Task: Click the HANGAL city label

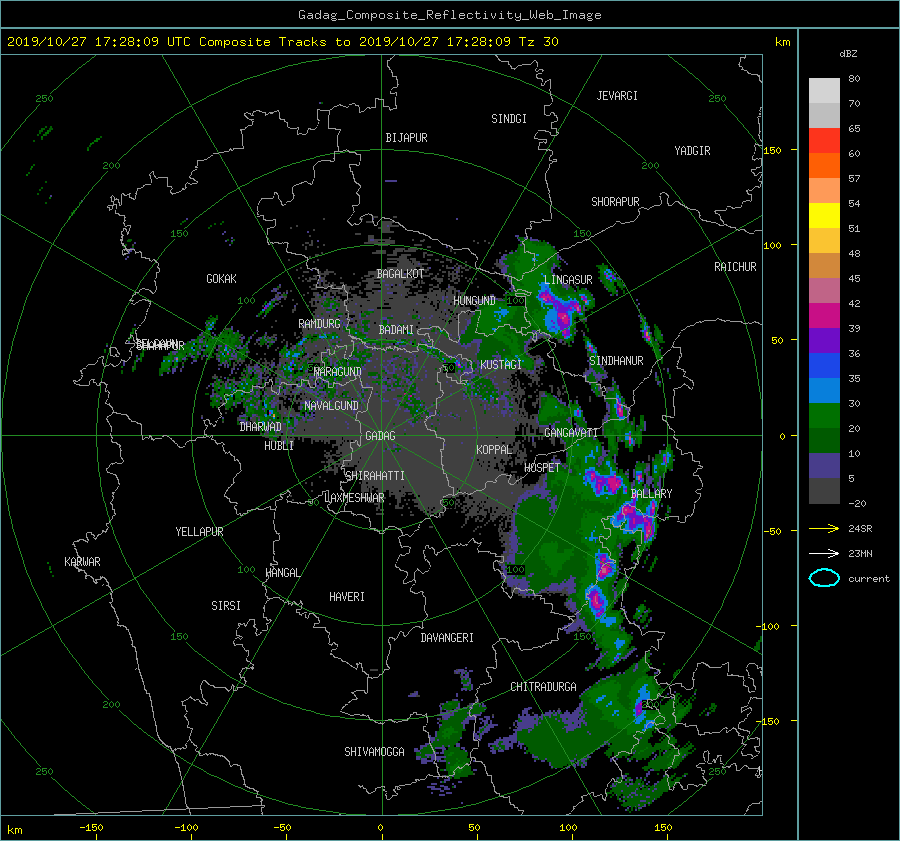Action: [282, 573]
